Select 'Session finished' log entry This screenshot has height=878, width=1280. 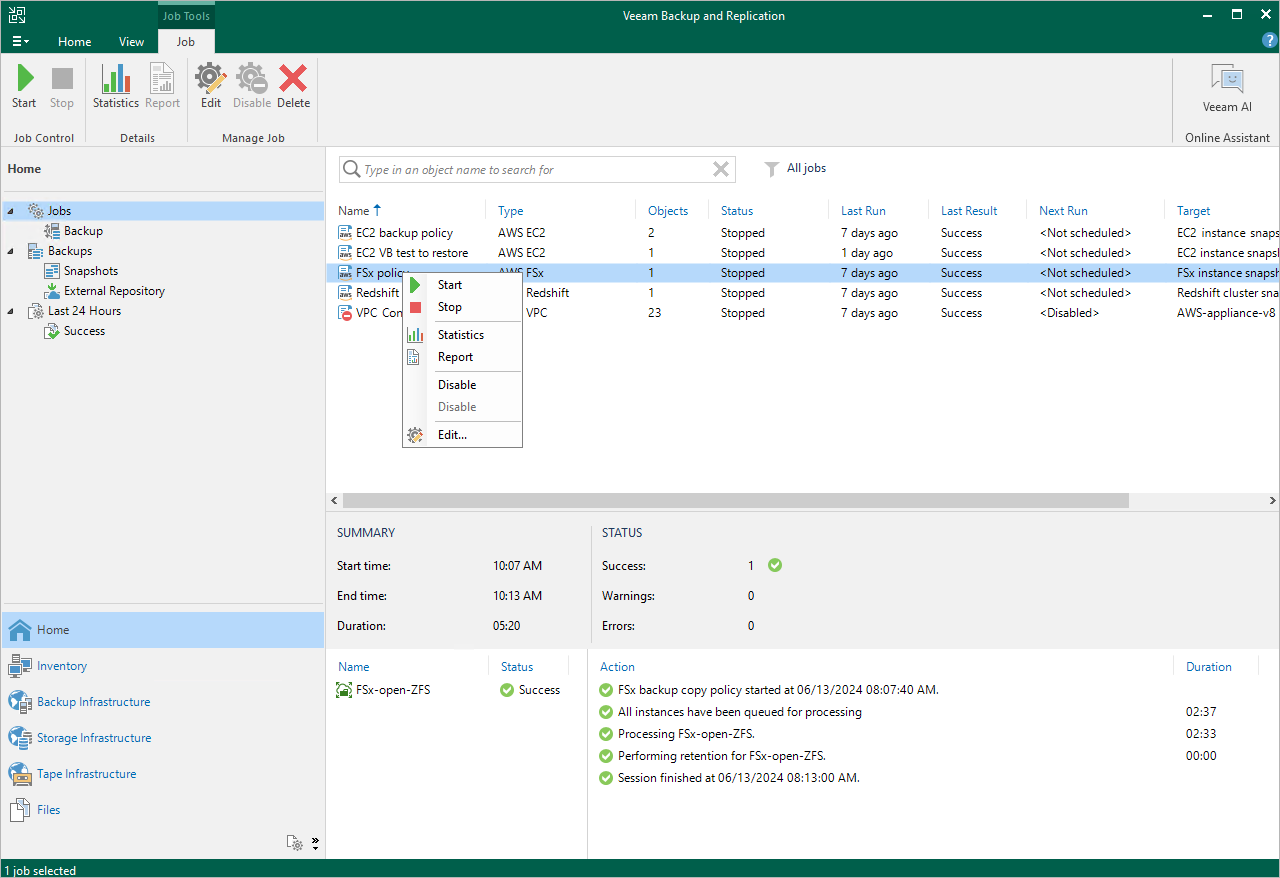coord(738,778)
